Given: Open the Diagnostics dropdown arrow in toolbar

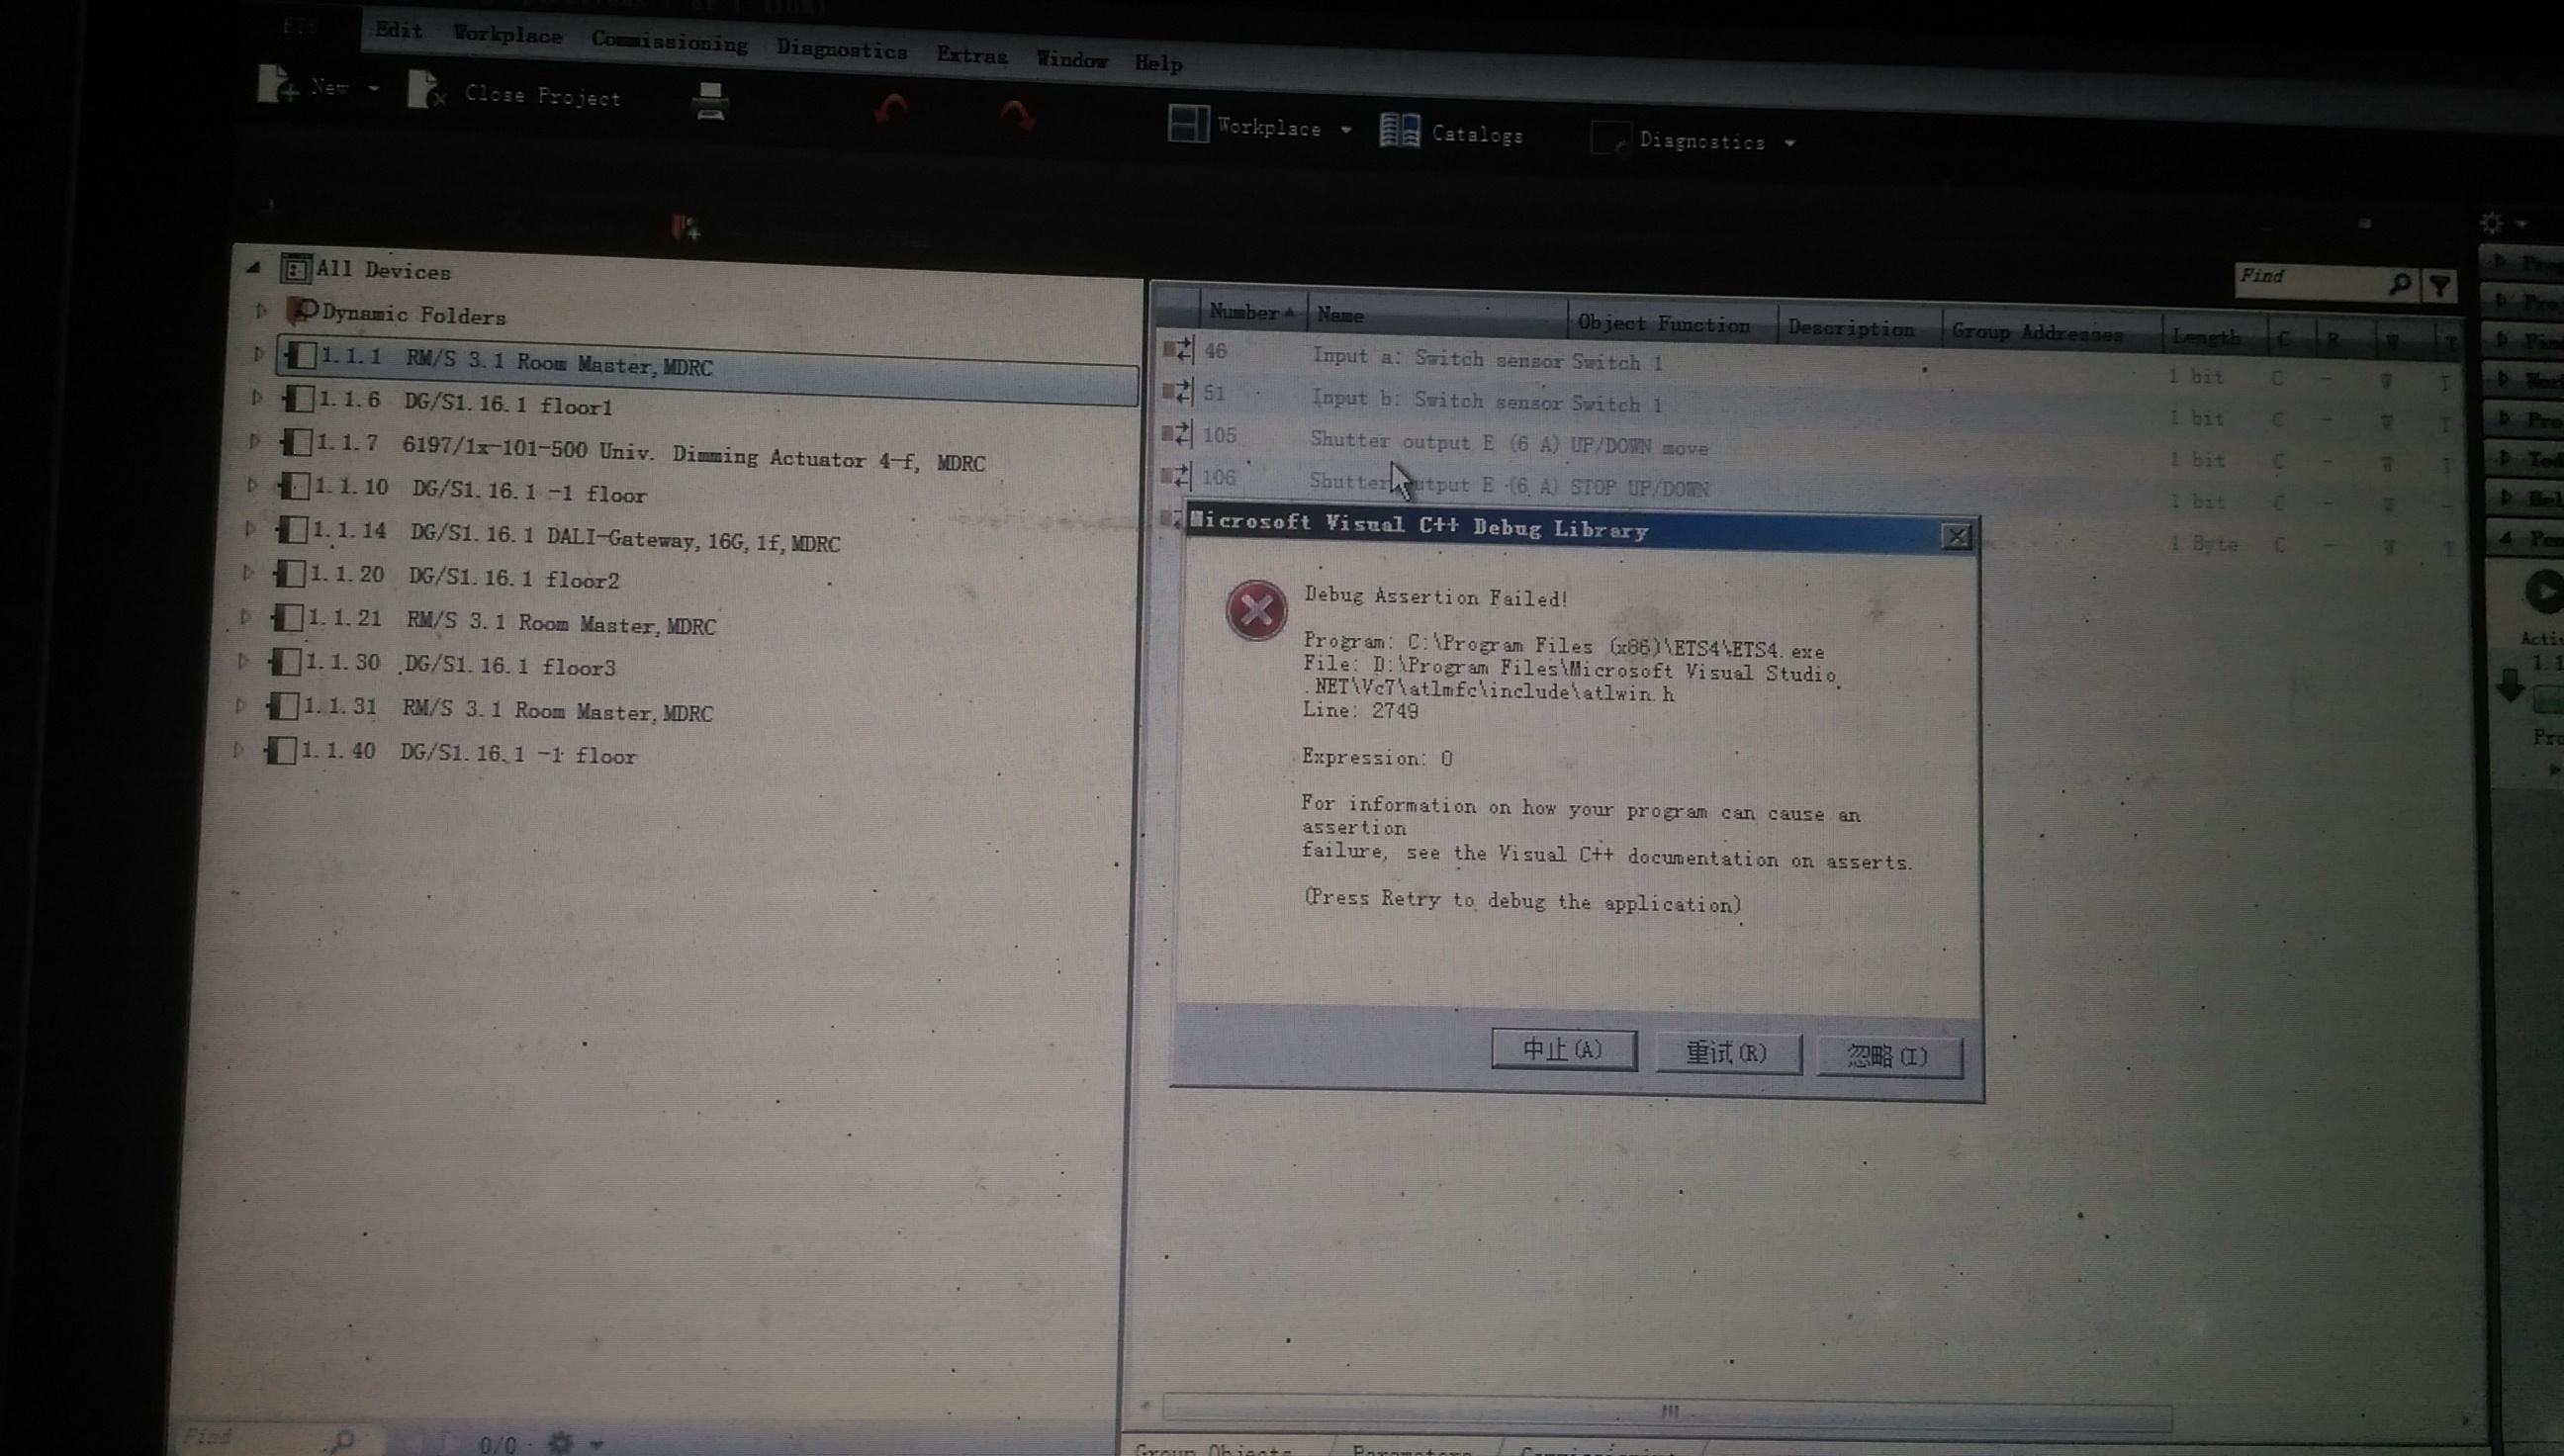Looking at the screenshot, I should tap(1790, 143).
